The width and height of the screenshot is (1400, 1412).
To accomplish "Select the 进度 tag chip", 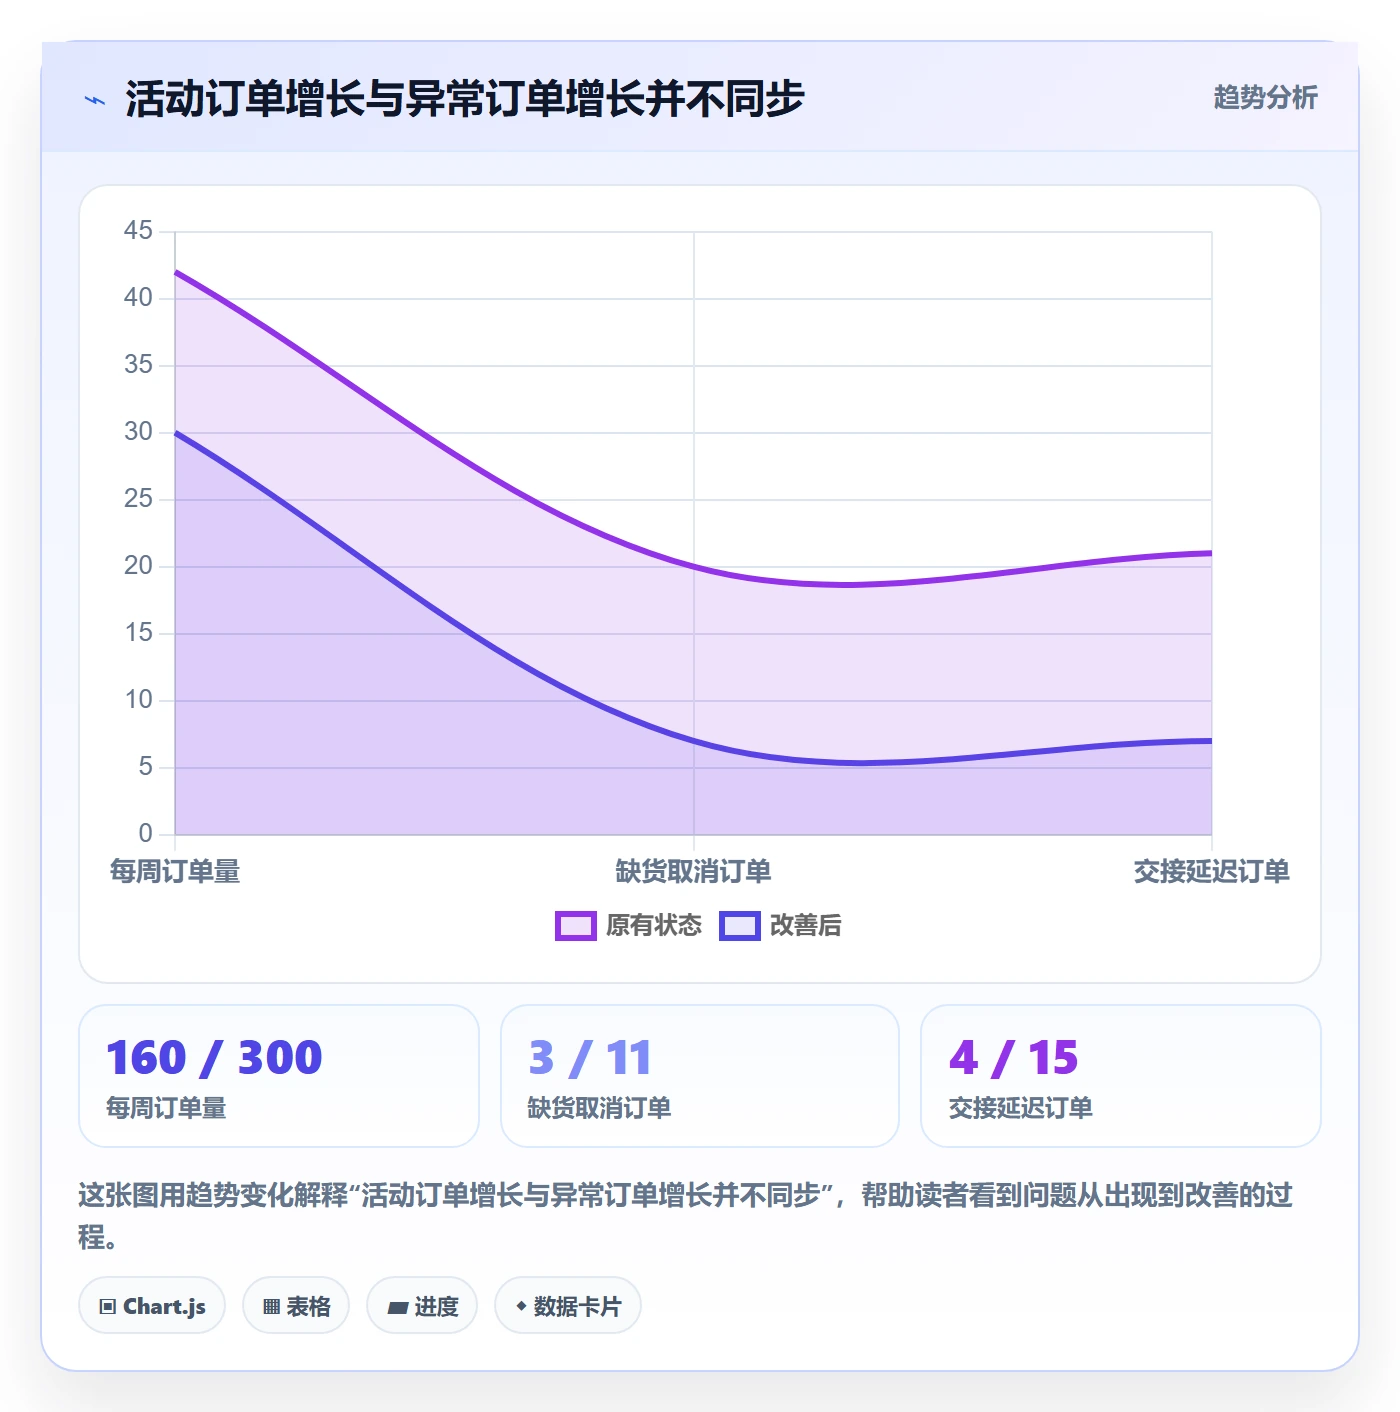I will 422,1305.
